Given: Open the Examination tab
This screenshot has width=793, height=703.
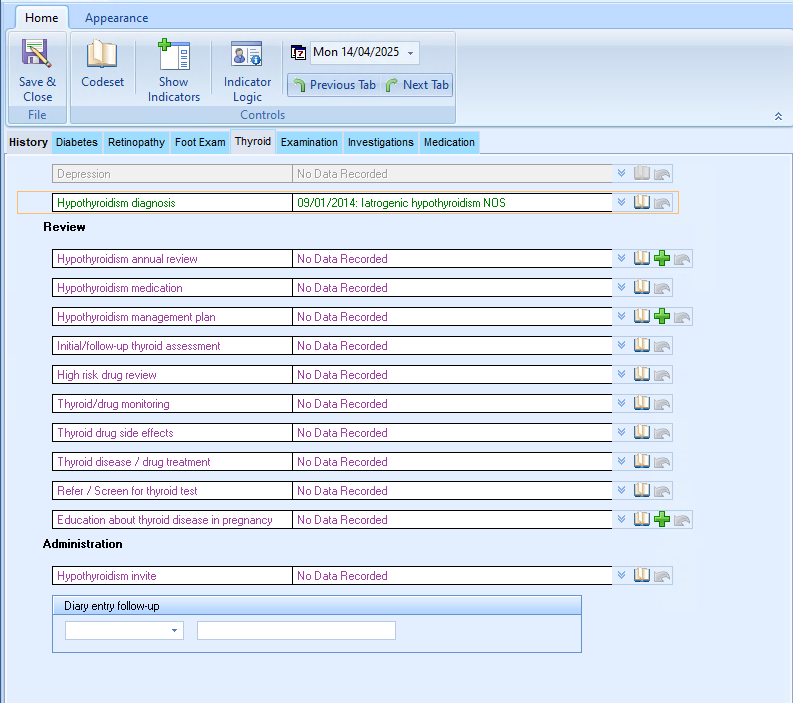Looking at the screenshot, I should [x=309, y=142].
